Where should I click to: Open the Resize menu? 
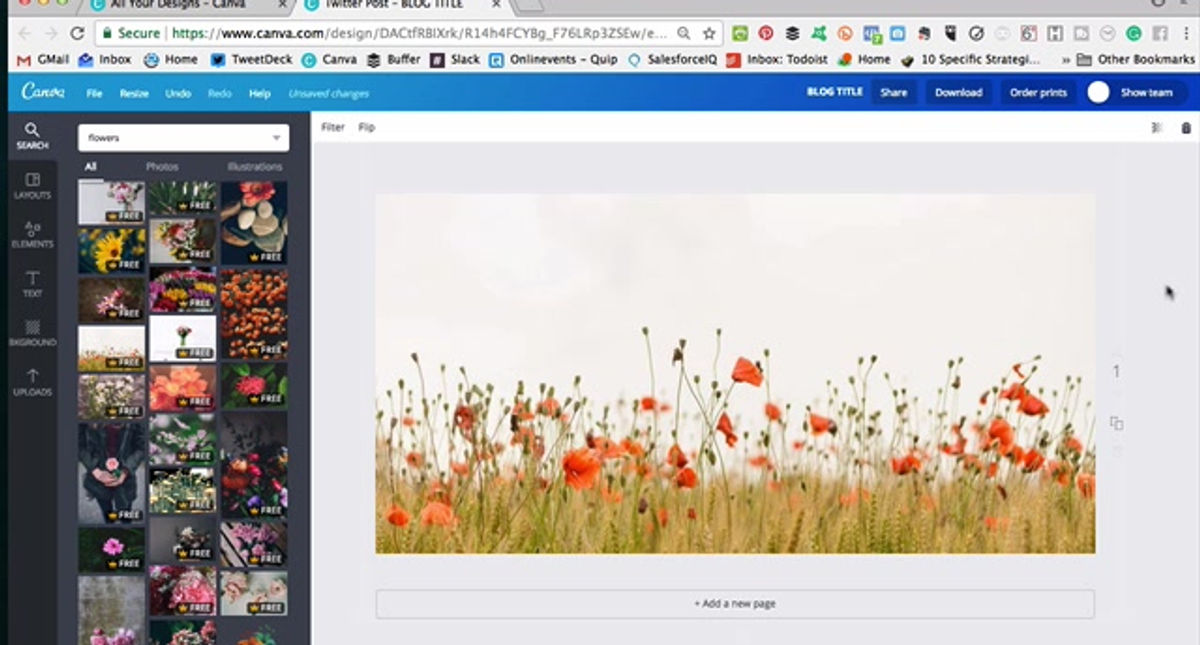[134, 93]
